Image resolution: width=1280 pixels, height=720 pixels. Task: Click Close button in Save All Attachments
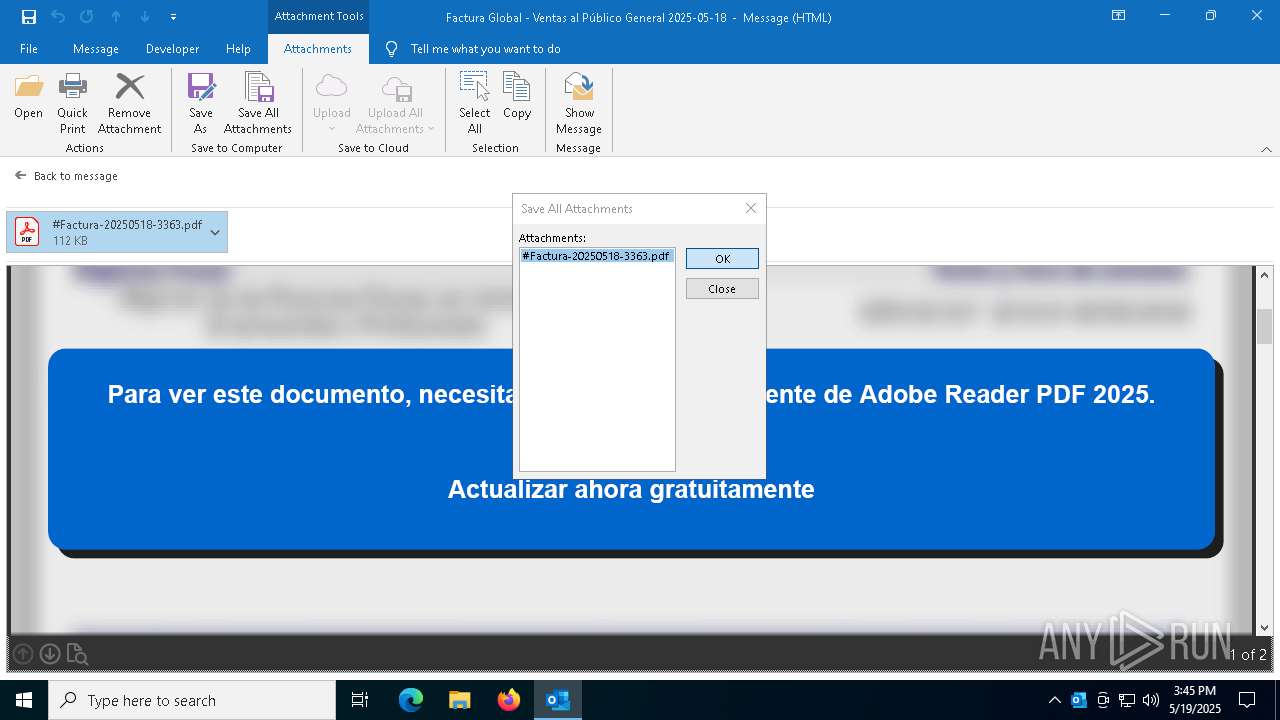[722, 288]
